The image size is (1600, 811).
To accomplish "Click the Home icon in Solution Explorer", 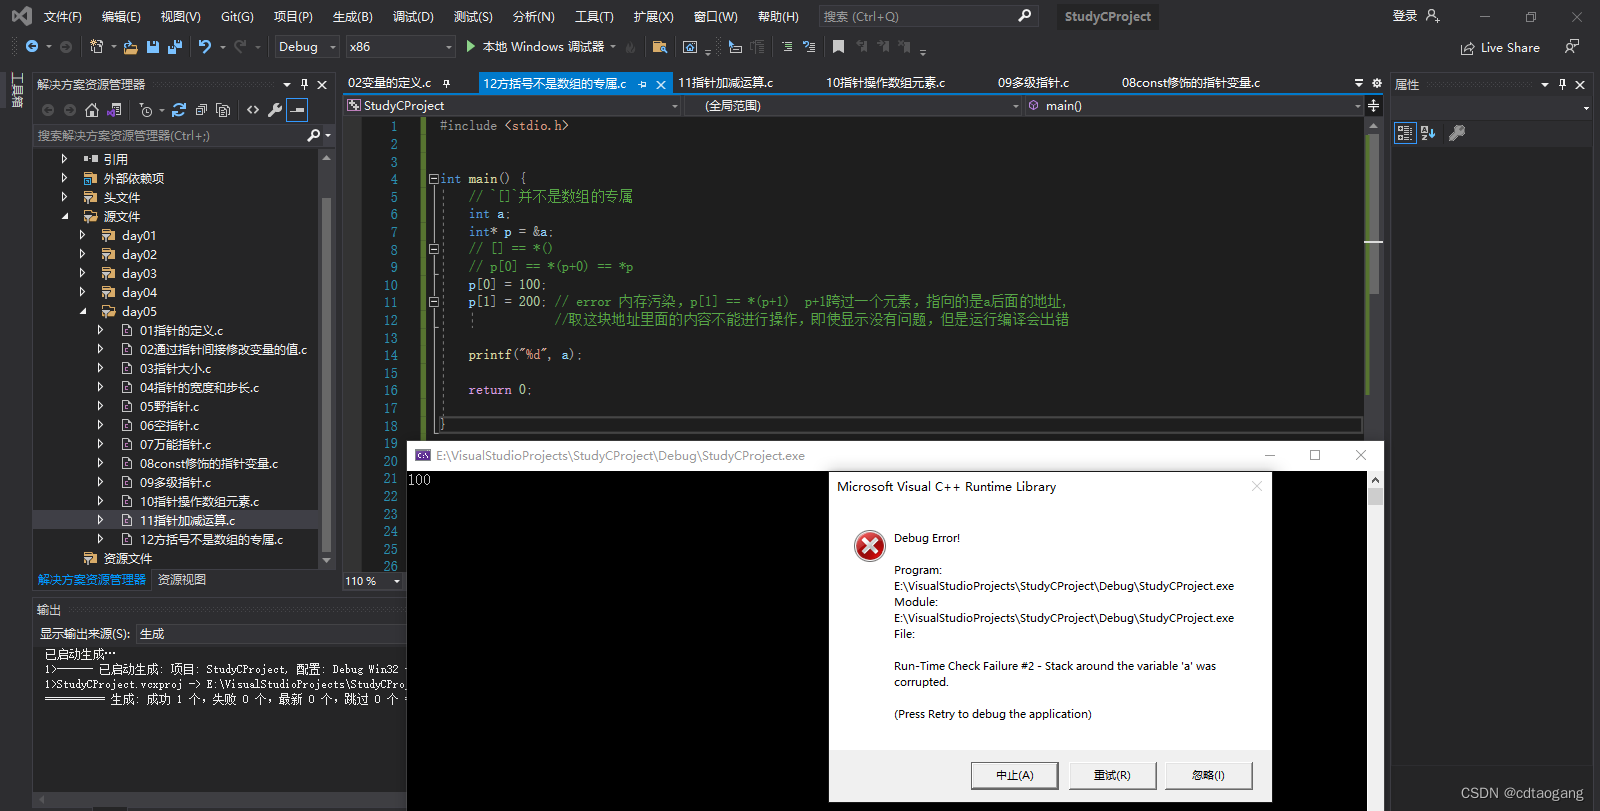I will 92,110.
